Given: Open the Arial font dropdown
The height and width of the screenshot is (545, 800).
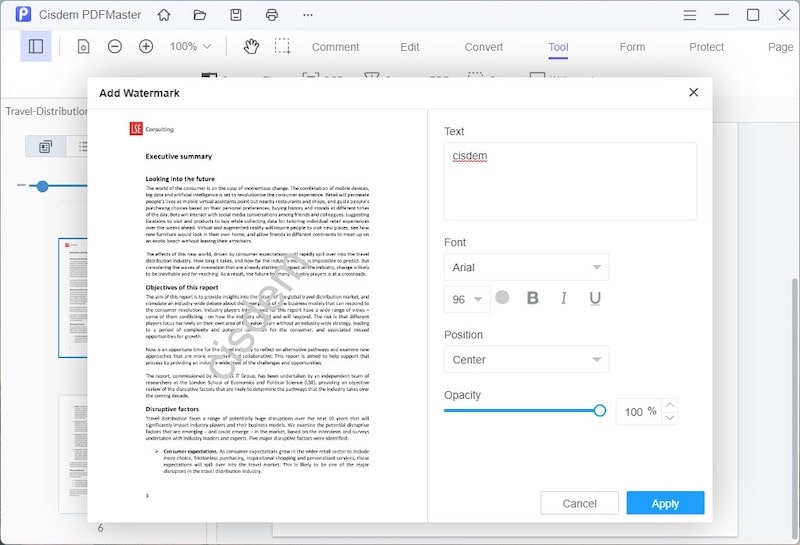Looking at the screenshot, I should (526, 267).
